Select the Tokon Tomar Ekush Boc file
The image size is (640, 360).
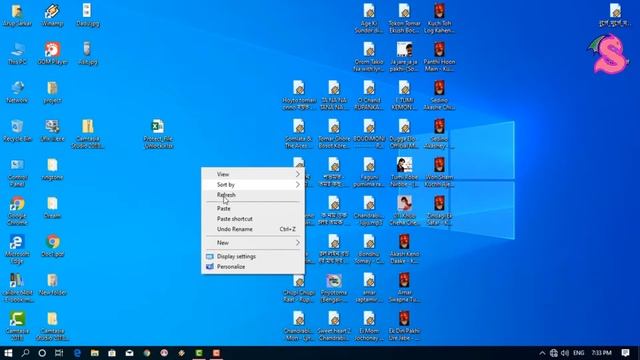click(404, 18)
